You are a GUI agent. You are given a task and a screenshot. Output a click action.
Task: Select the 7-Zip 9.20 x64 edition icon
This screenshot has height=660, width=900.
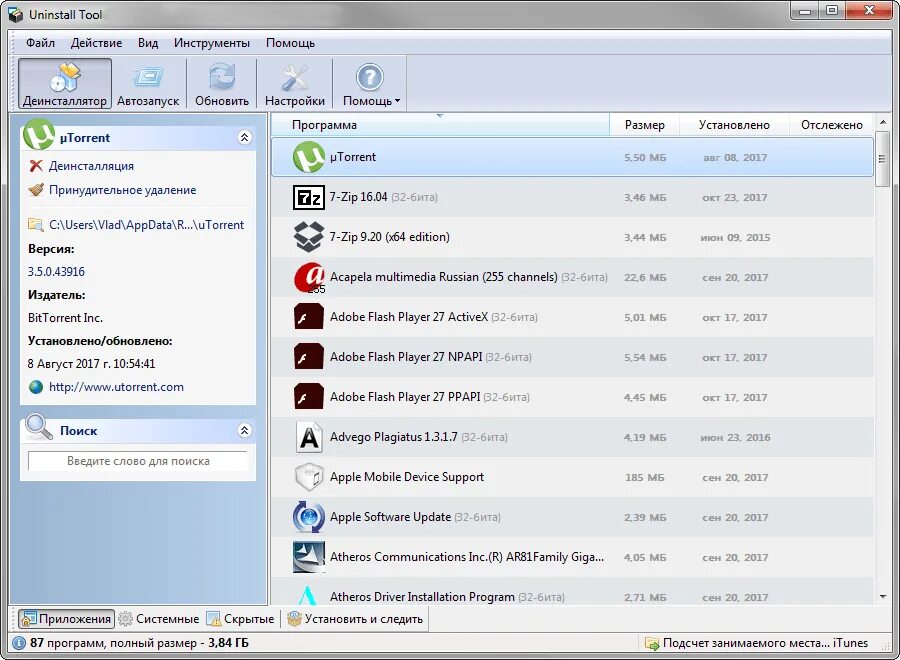(x=309, y=237)
